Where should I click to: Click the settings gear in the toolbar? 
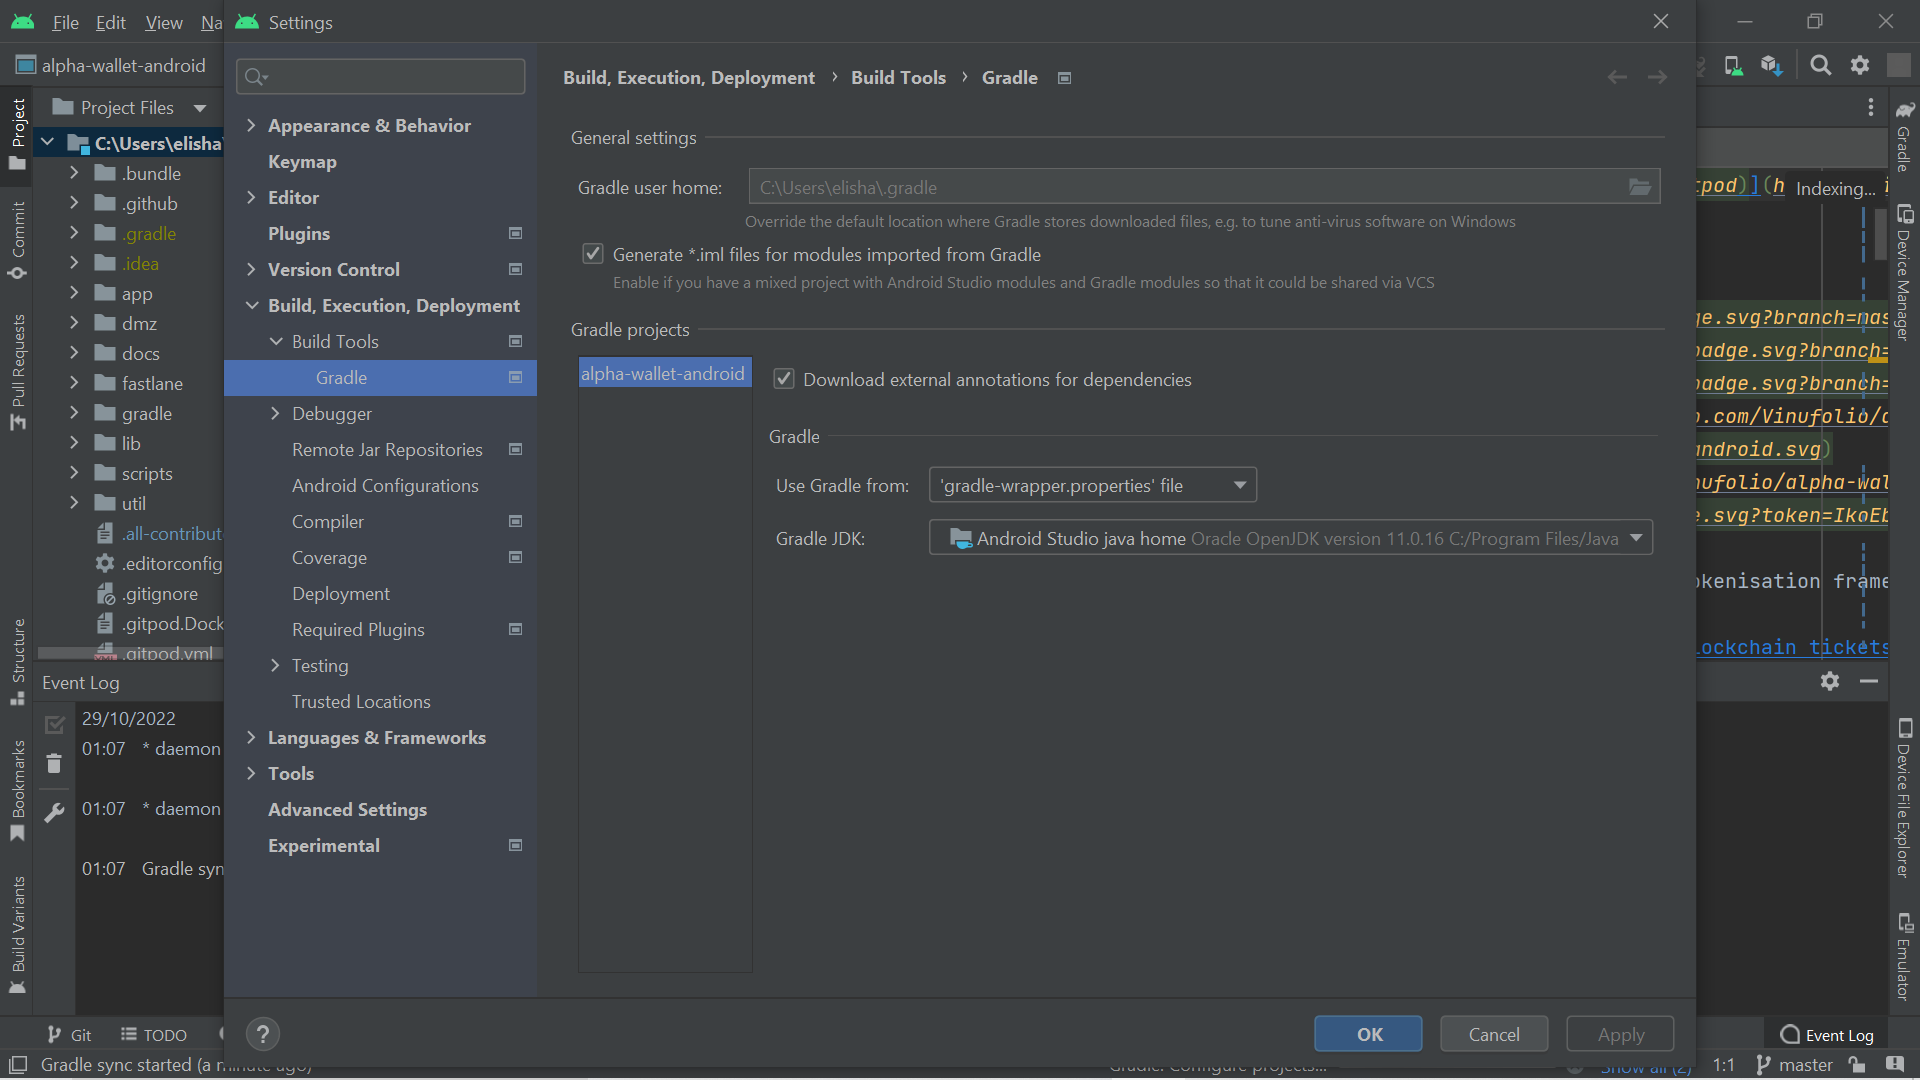click(x=1861, y=65)
